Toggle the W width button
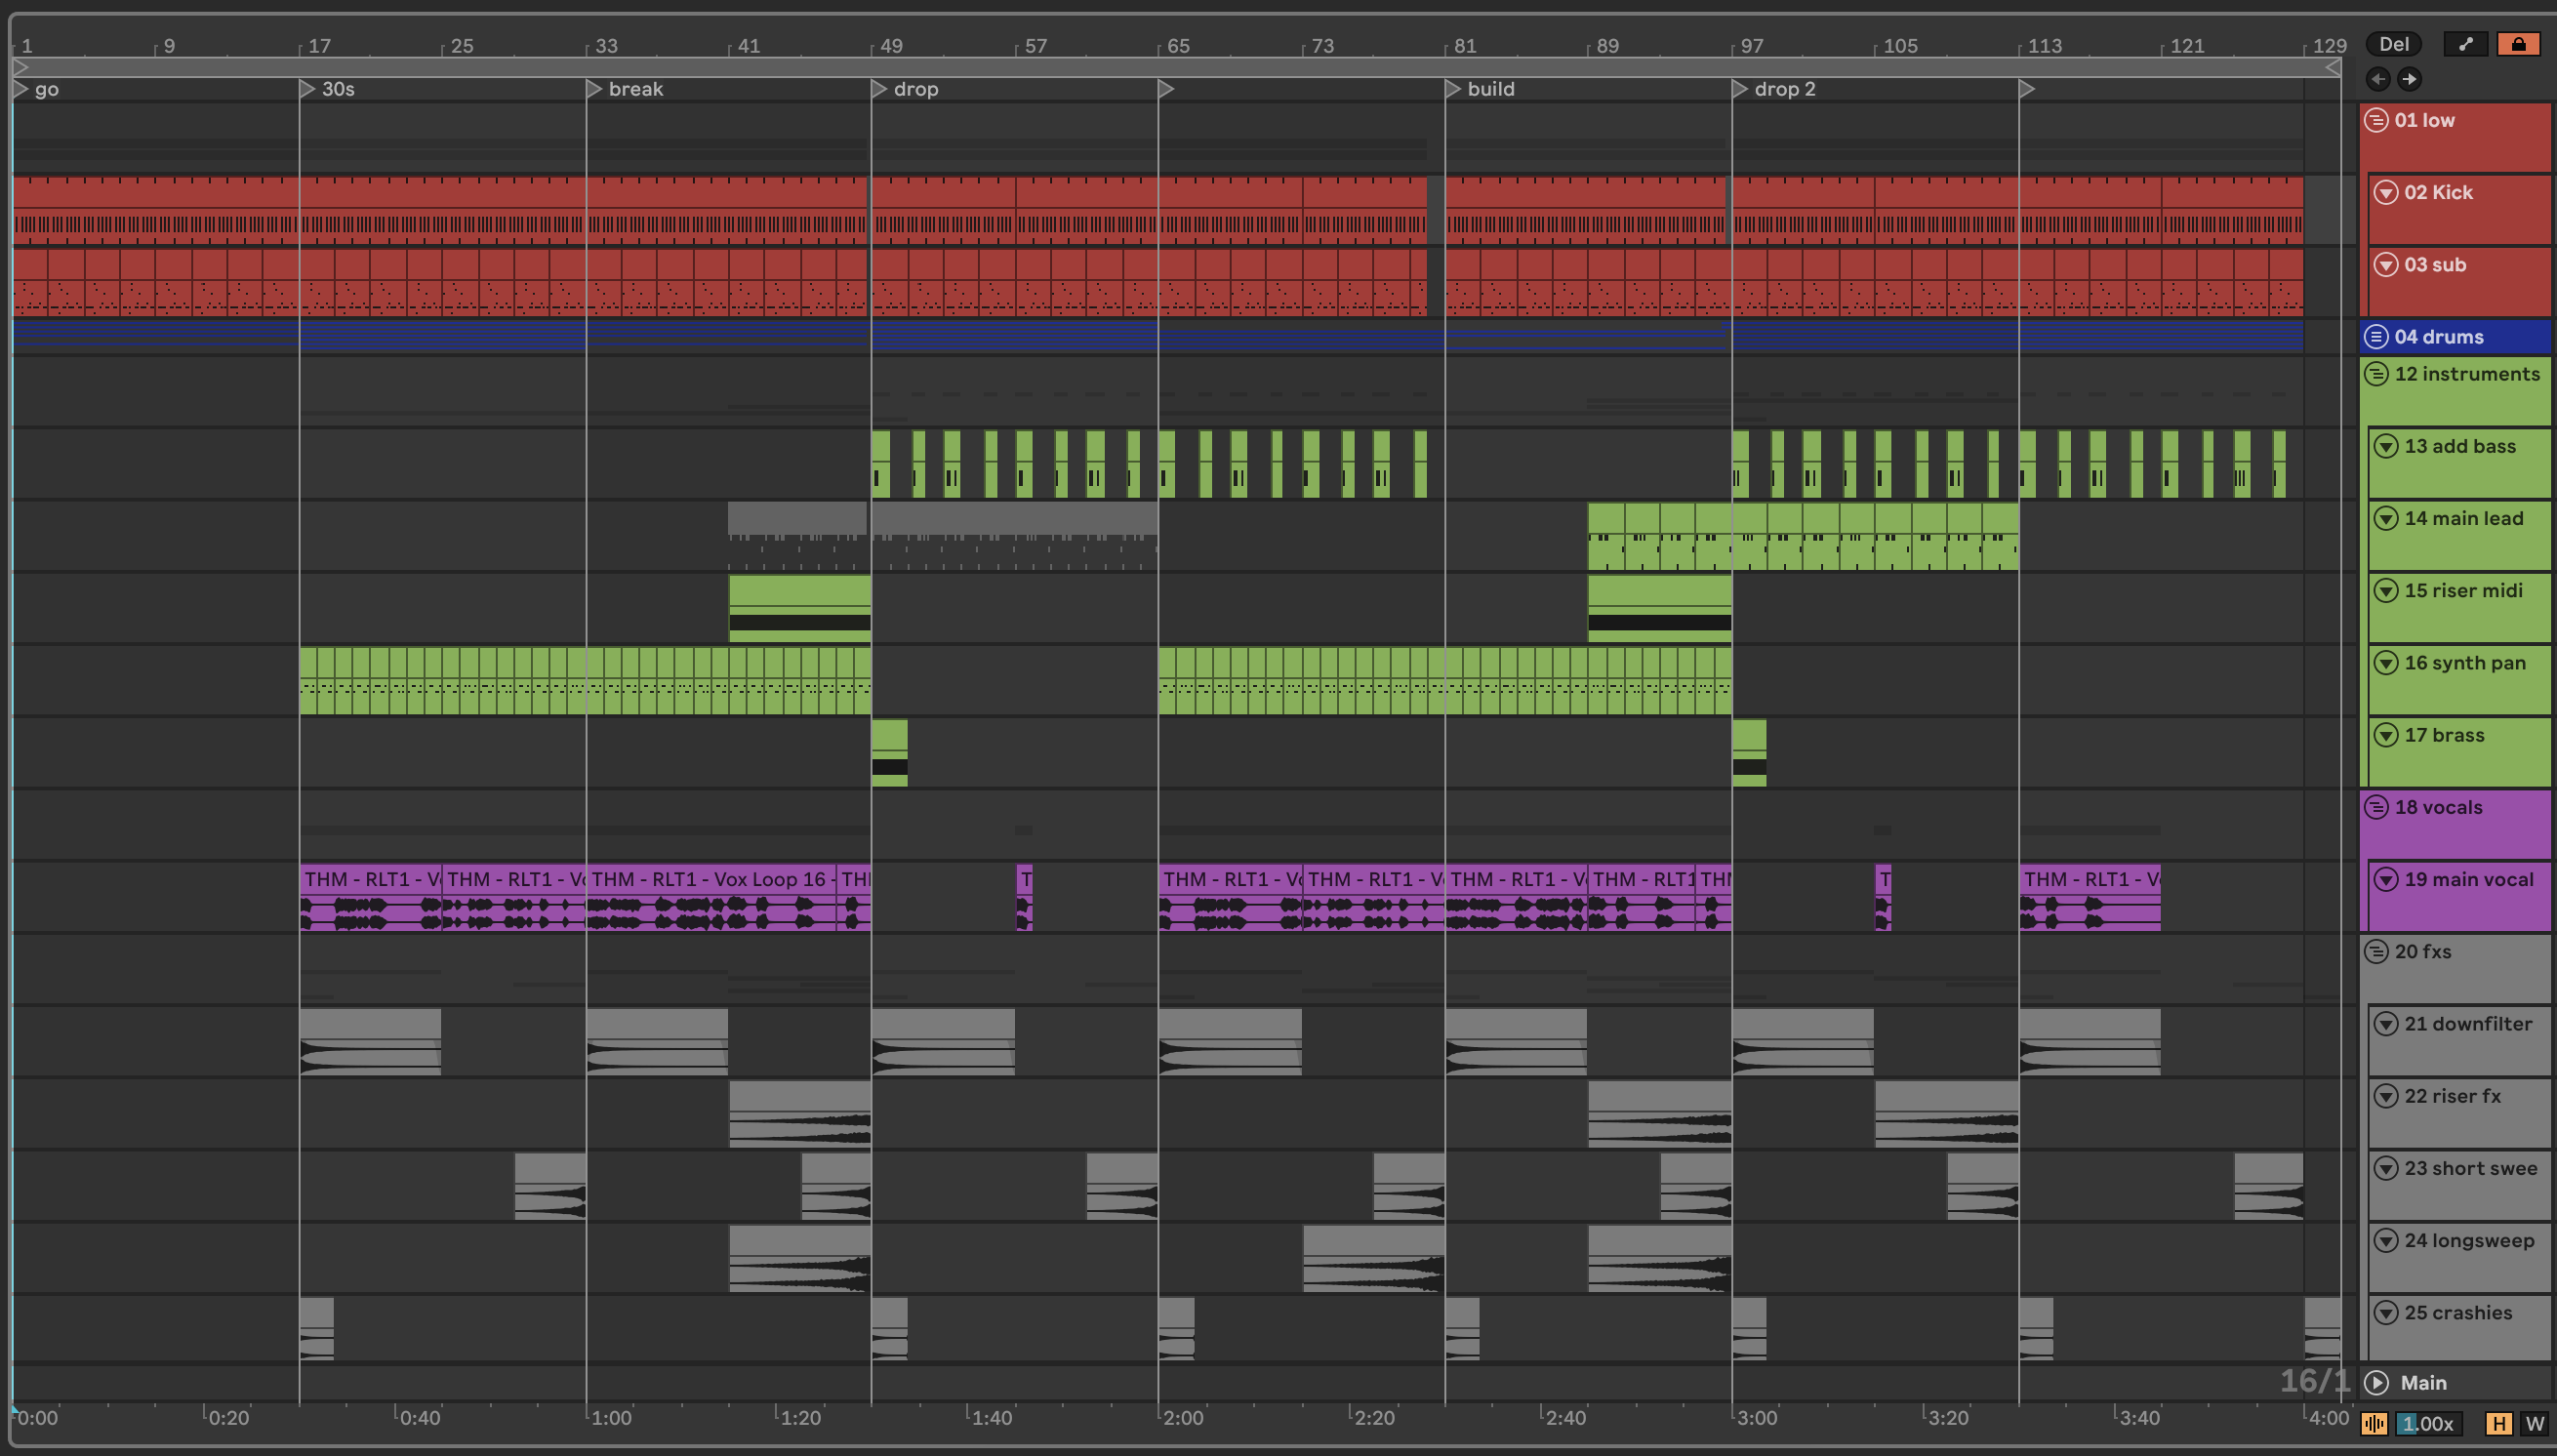The height and width of the screenshot is (1456, 2557). [2534, 1423]
